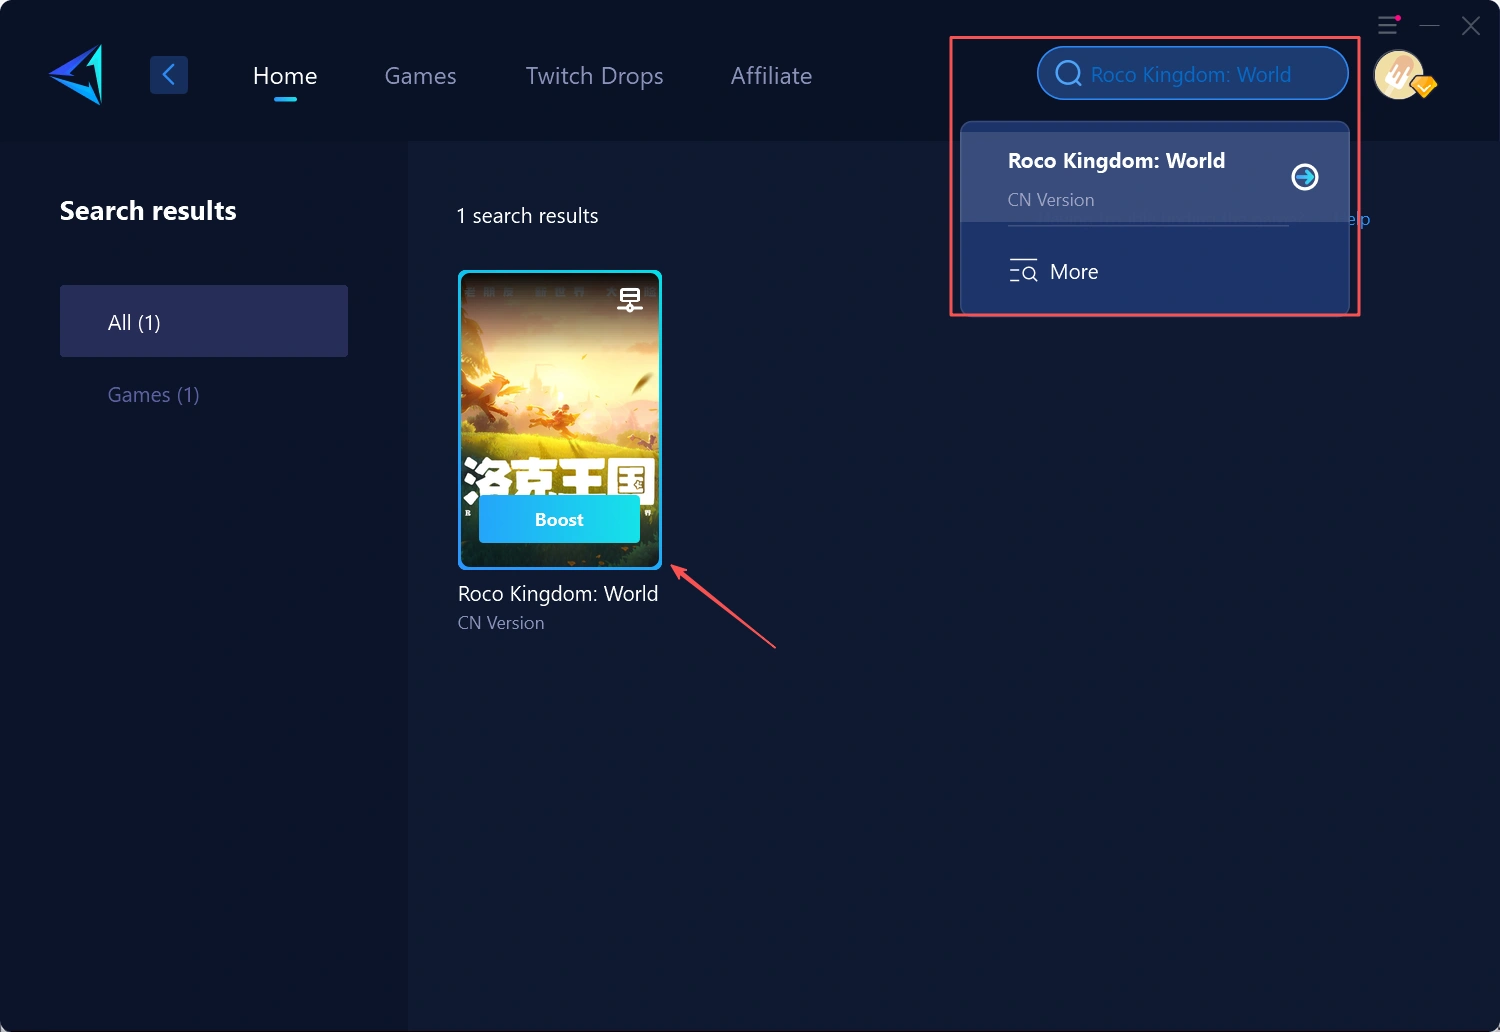The height and width of the screenshot is (1032, 1500).
Task: Click the blue circular arrow beside Roco Kingdom suggestion
Action: 1304,176
